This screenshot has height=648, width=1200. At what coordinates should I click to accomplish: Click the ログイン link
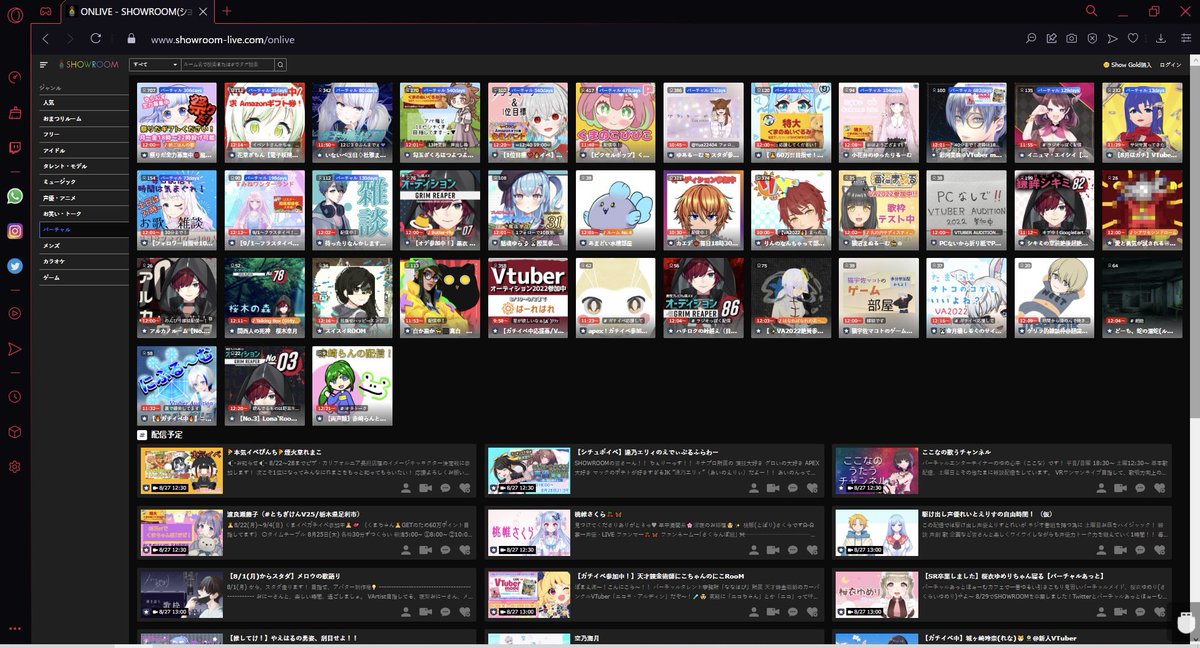1171,64
